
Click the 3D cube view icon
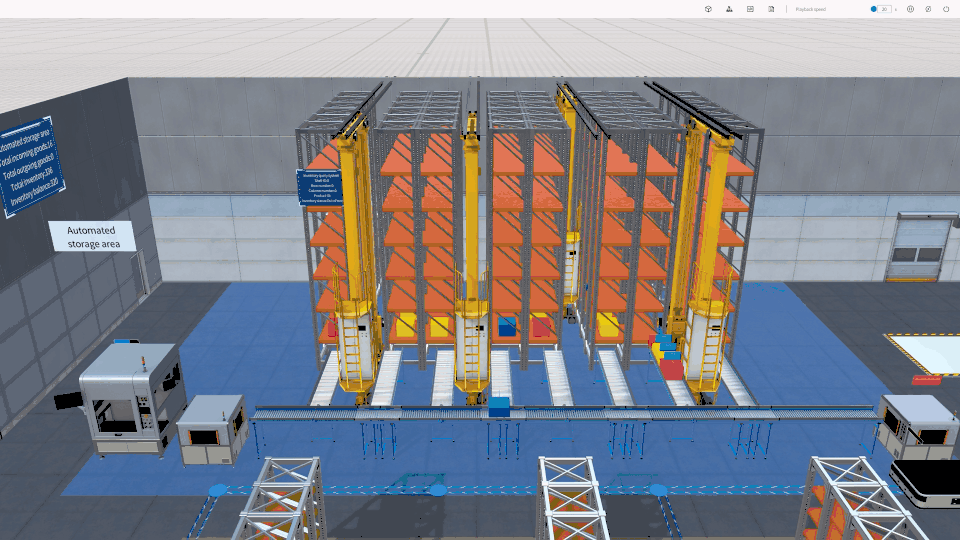pos(708,9)
